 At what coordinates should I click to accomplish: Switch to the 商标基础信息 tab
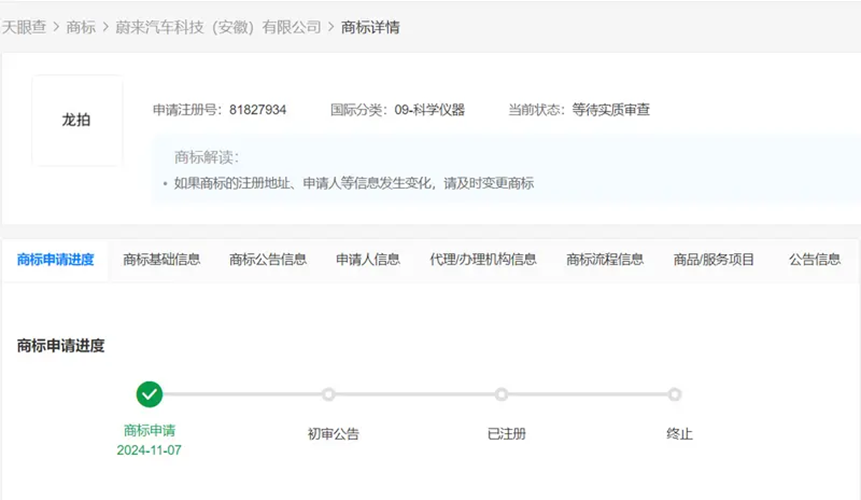pos(161,259)
